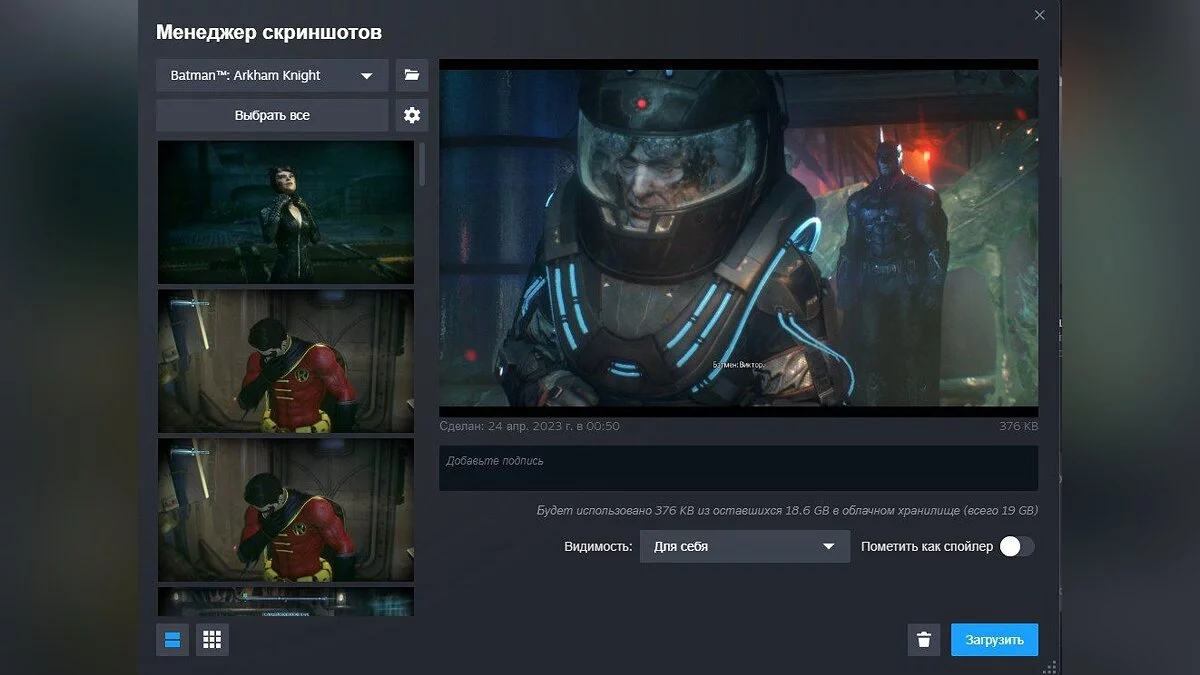Click the "Выбрать все" button
The width and height of the screenshot is (1200, 675).
[272, 115]
